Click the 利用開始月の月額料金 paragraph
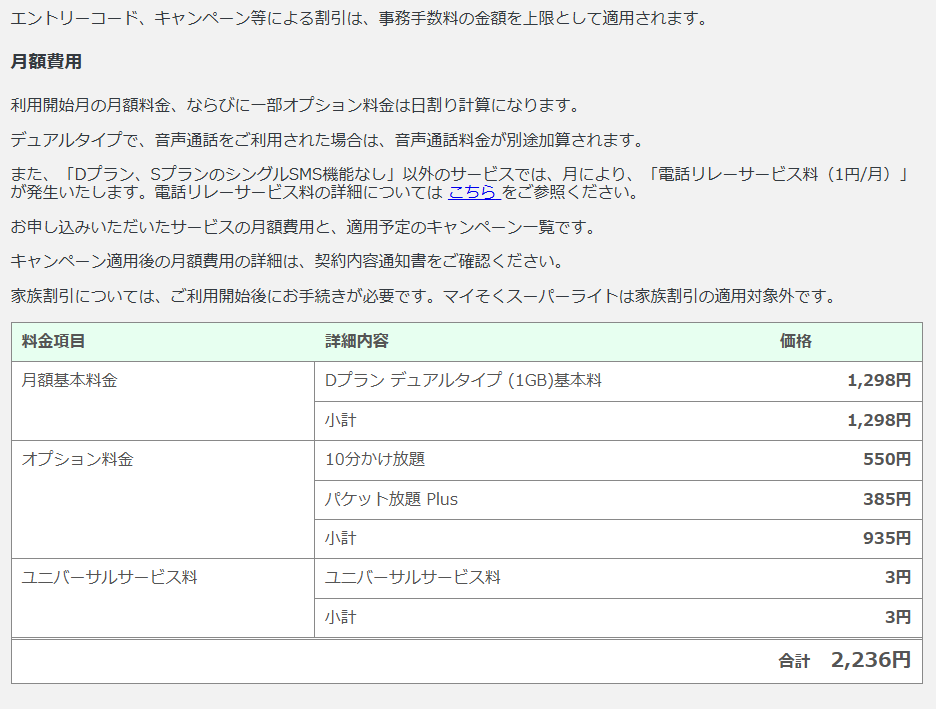 click(296, 106)
